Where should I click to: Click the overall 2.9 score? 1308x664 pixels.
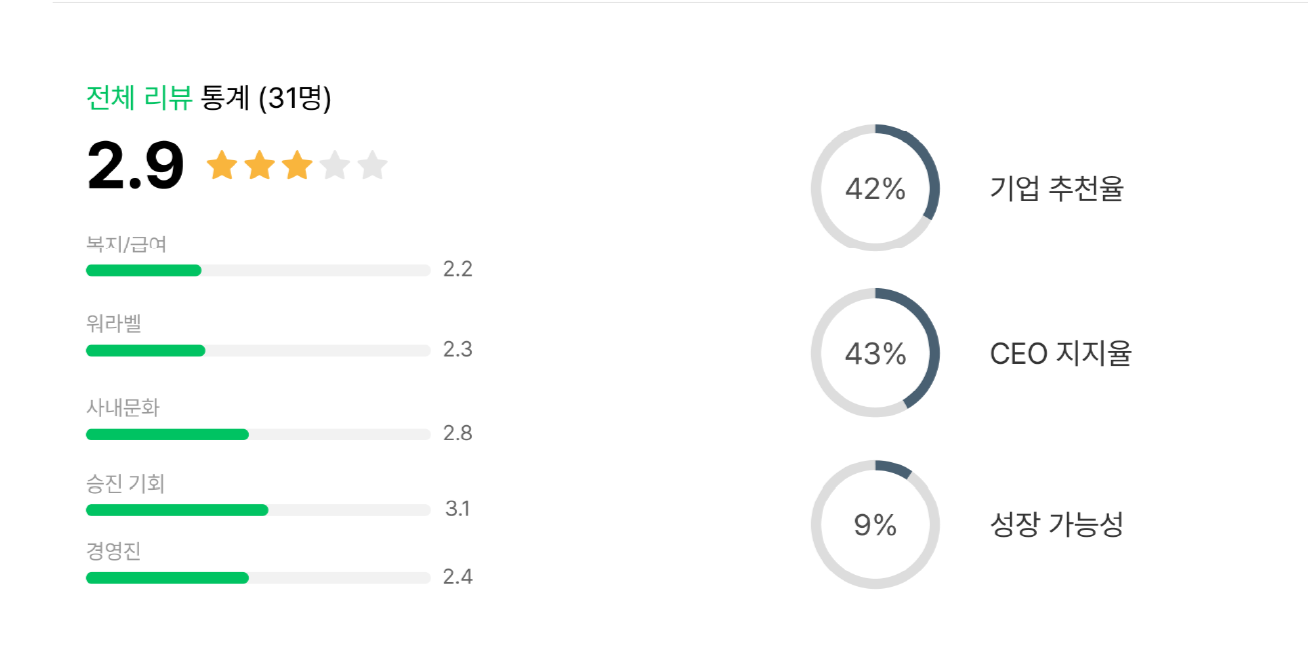coord(136,166)
